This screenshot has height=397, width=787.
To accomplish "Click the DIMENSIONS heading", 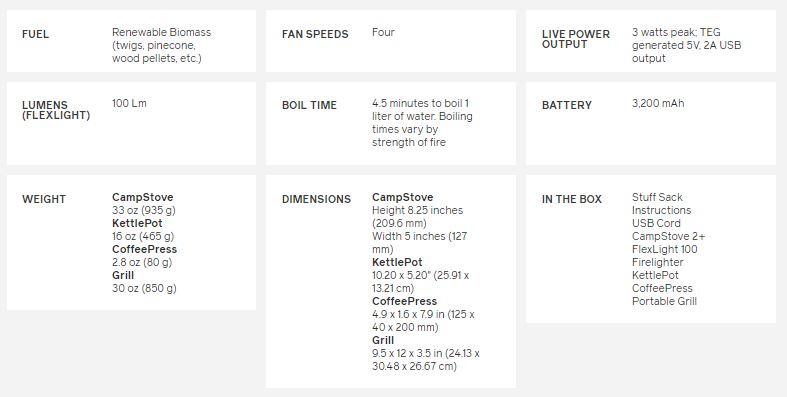I will coord(316,199).
